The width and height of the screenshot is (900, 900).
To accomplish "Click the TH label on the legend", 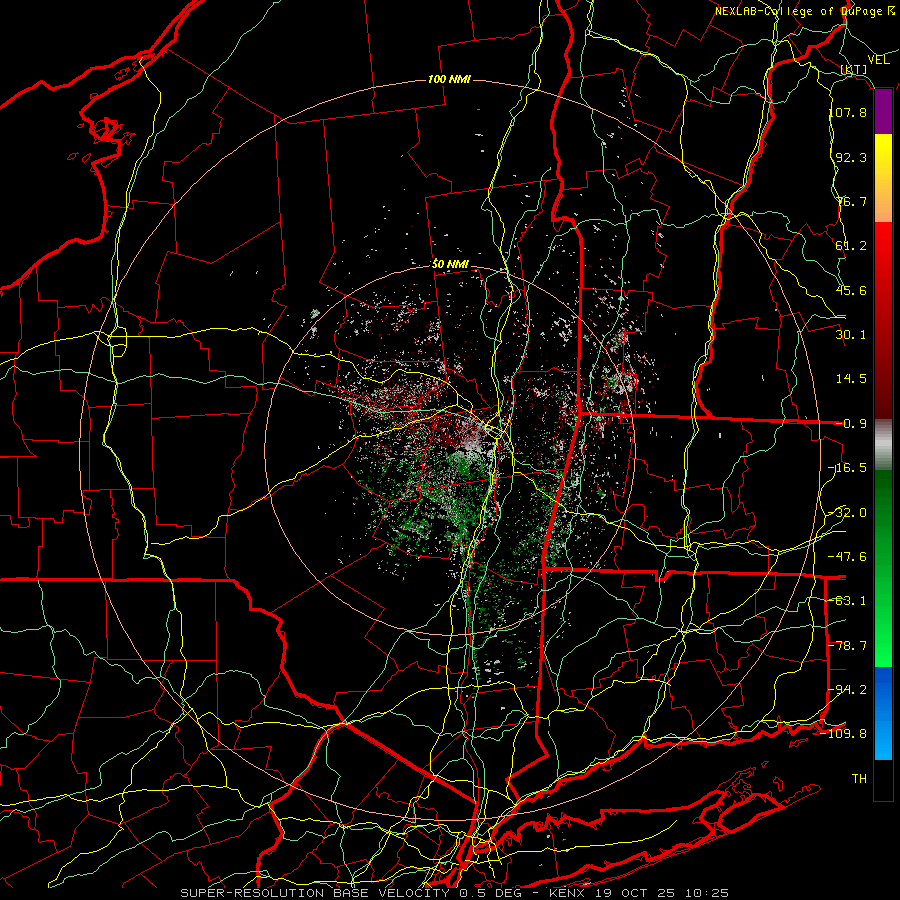I will [859, 779].
